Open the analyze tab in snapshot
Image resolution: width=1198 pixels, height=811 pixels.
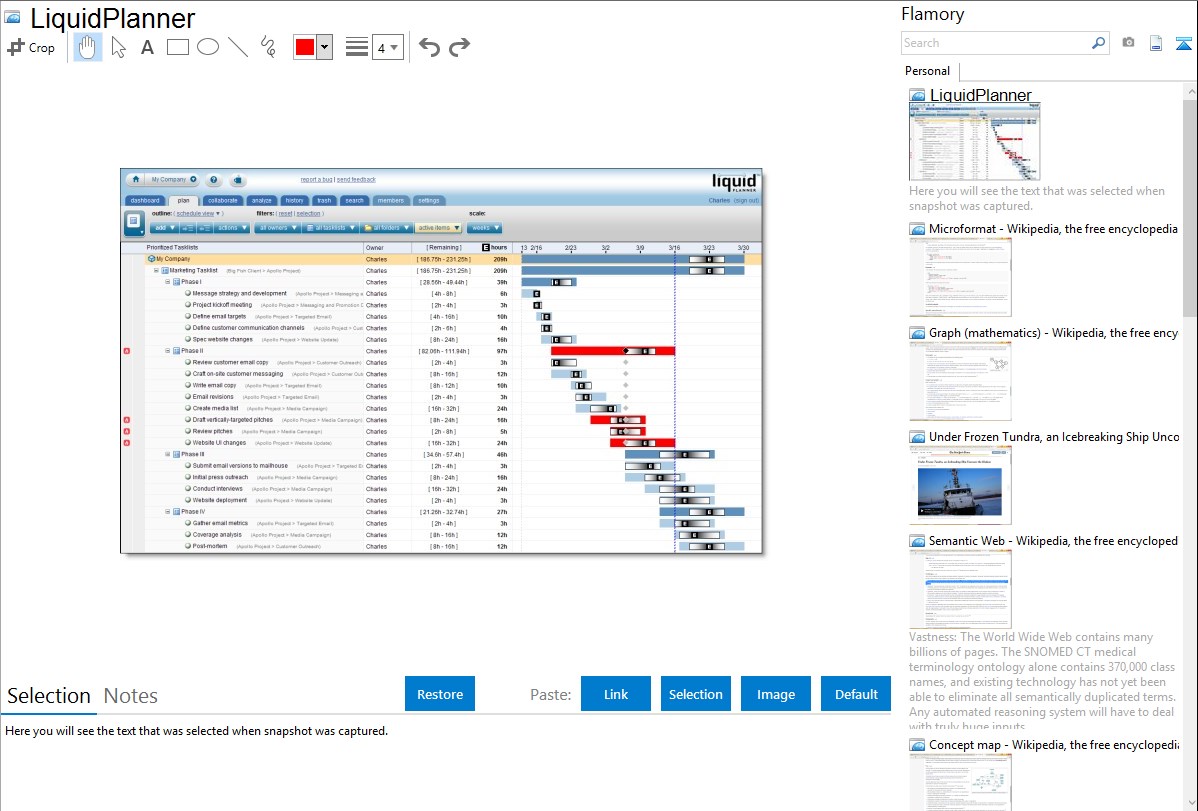pos(261,200)
